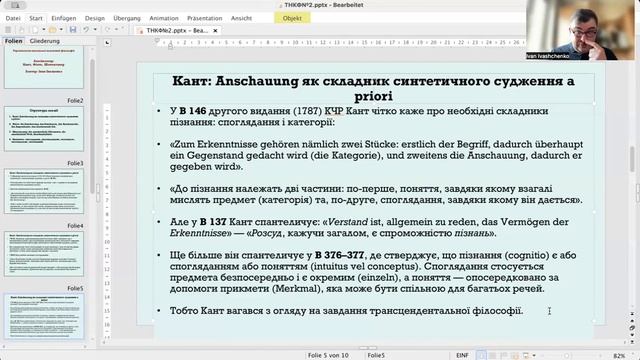Image resolution: width=640 pixels, height=360 pixels.
Task: Open the Datei menu
Action: tap(13, 18)
